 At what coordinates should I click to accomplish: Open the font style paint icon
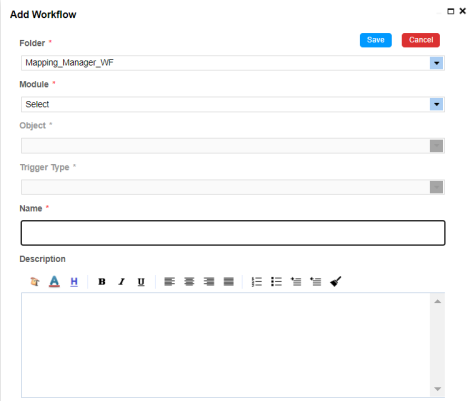tap(35, 282)
